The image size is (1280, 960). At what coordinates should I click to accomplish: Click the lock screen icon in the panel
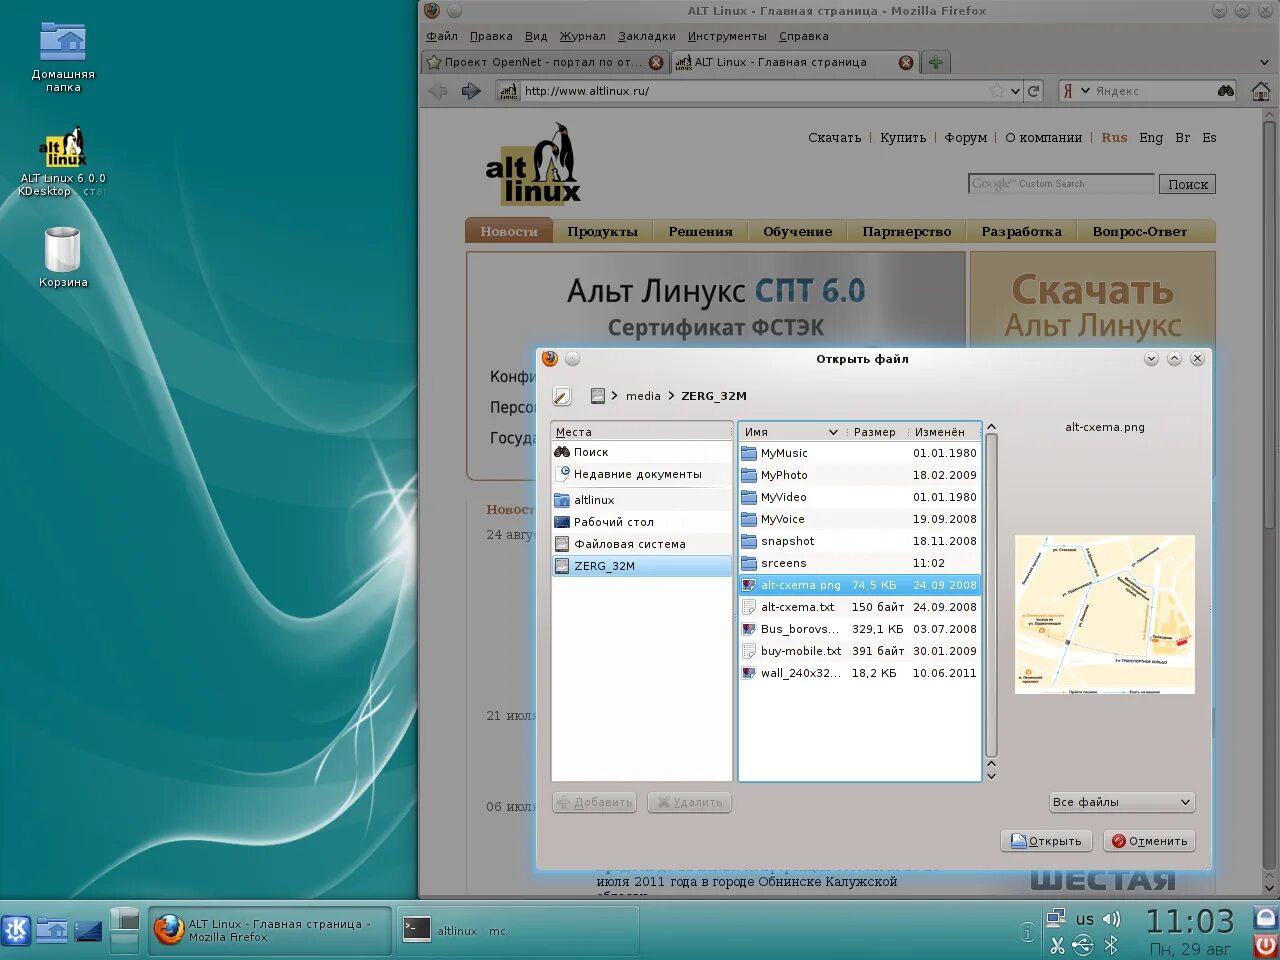[x=1266, y=918]
